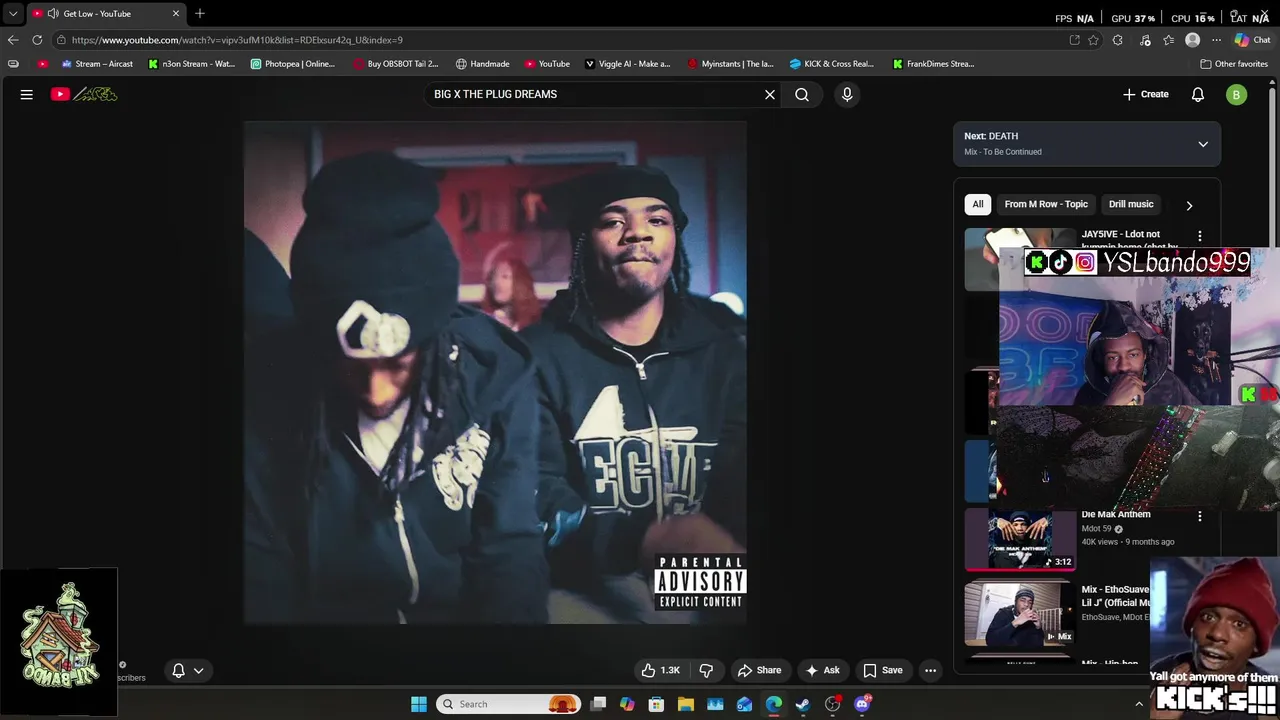Expand 'Other favorites' folder

pos(1234,63)
